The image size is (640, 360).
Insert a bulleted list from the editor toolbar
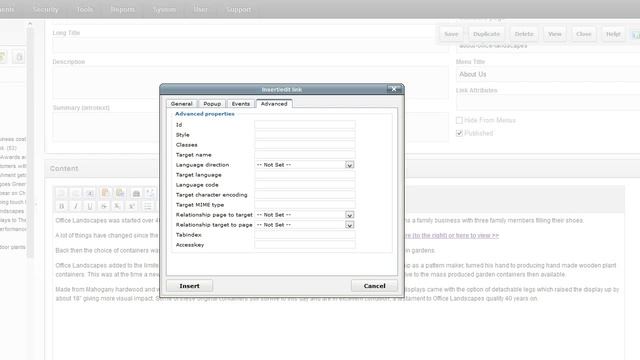pos(148,206)
